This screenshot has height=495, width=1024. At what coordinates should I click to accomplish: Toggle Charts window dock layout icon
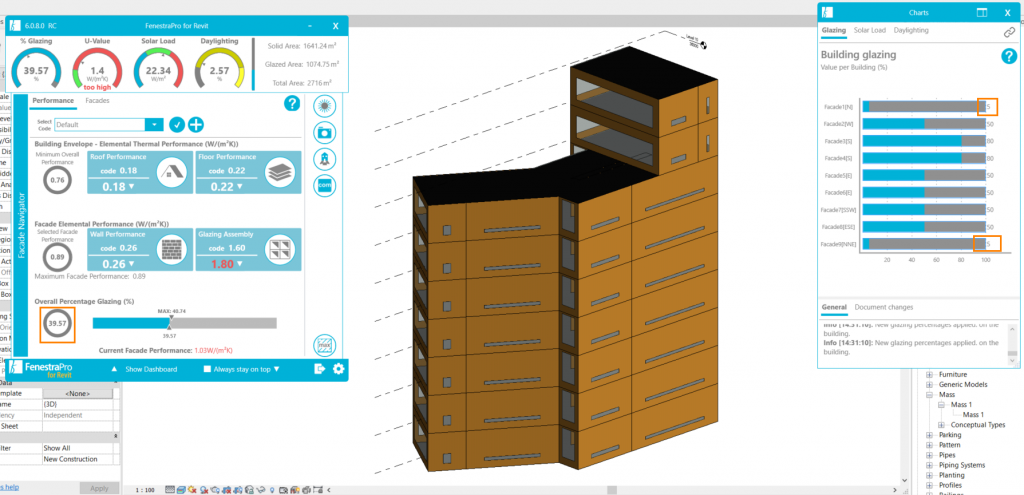[982, 12]
